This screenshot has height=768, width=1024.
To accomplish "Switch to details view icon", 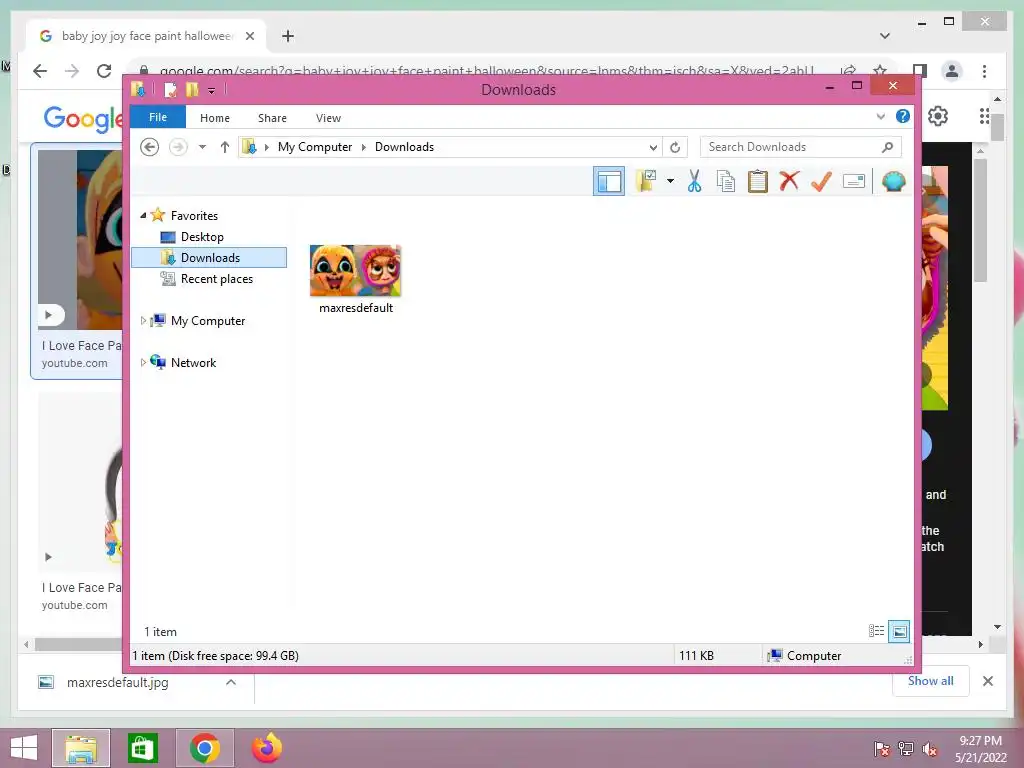I will pos(876,631).
